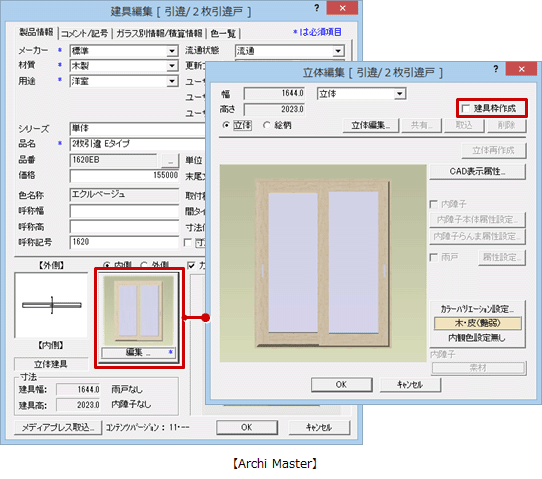The height and width of the screenshot is (479, 542).
Task: Click the 木・皮(艶弱) material color swatch
Action: [477, 323]
